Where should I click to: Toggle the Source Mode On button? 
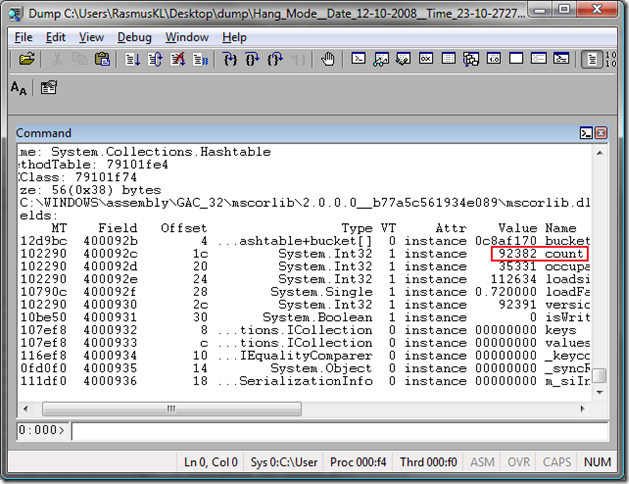(592, 59)
